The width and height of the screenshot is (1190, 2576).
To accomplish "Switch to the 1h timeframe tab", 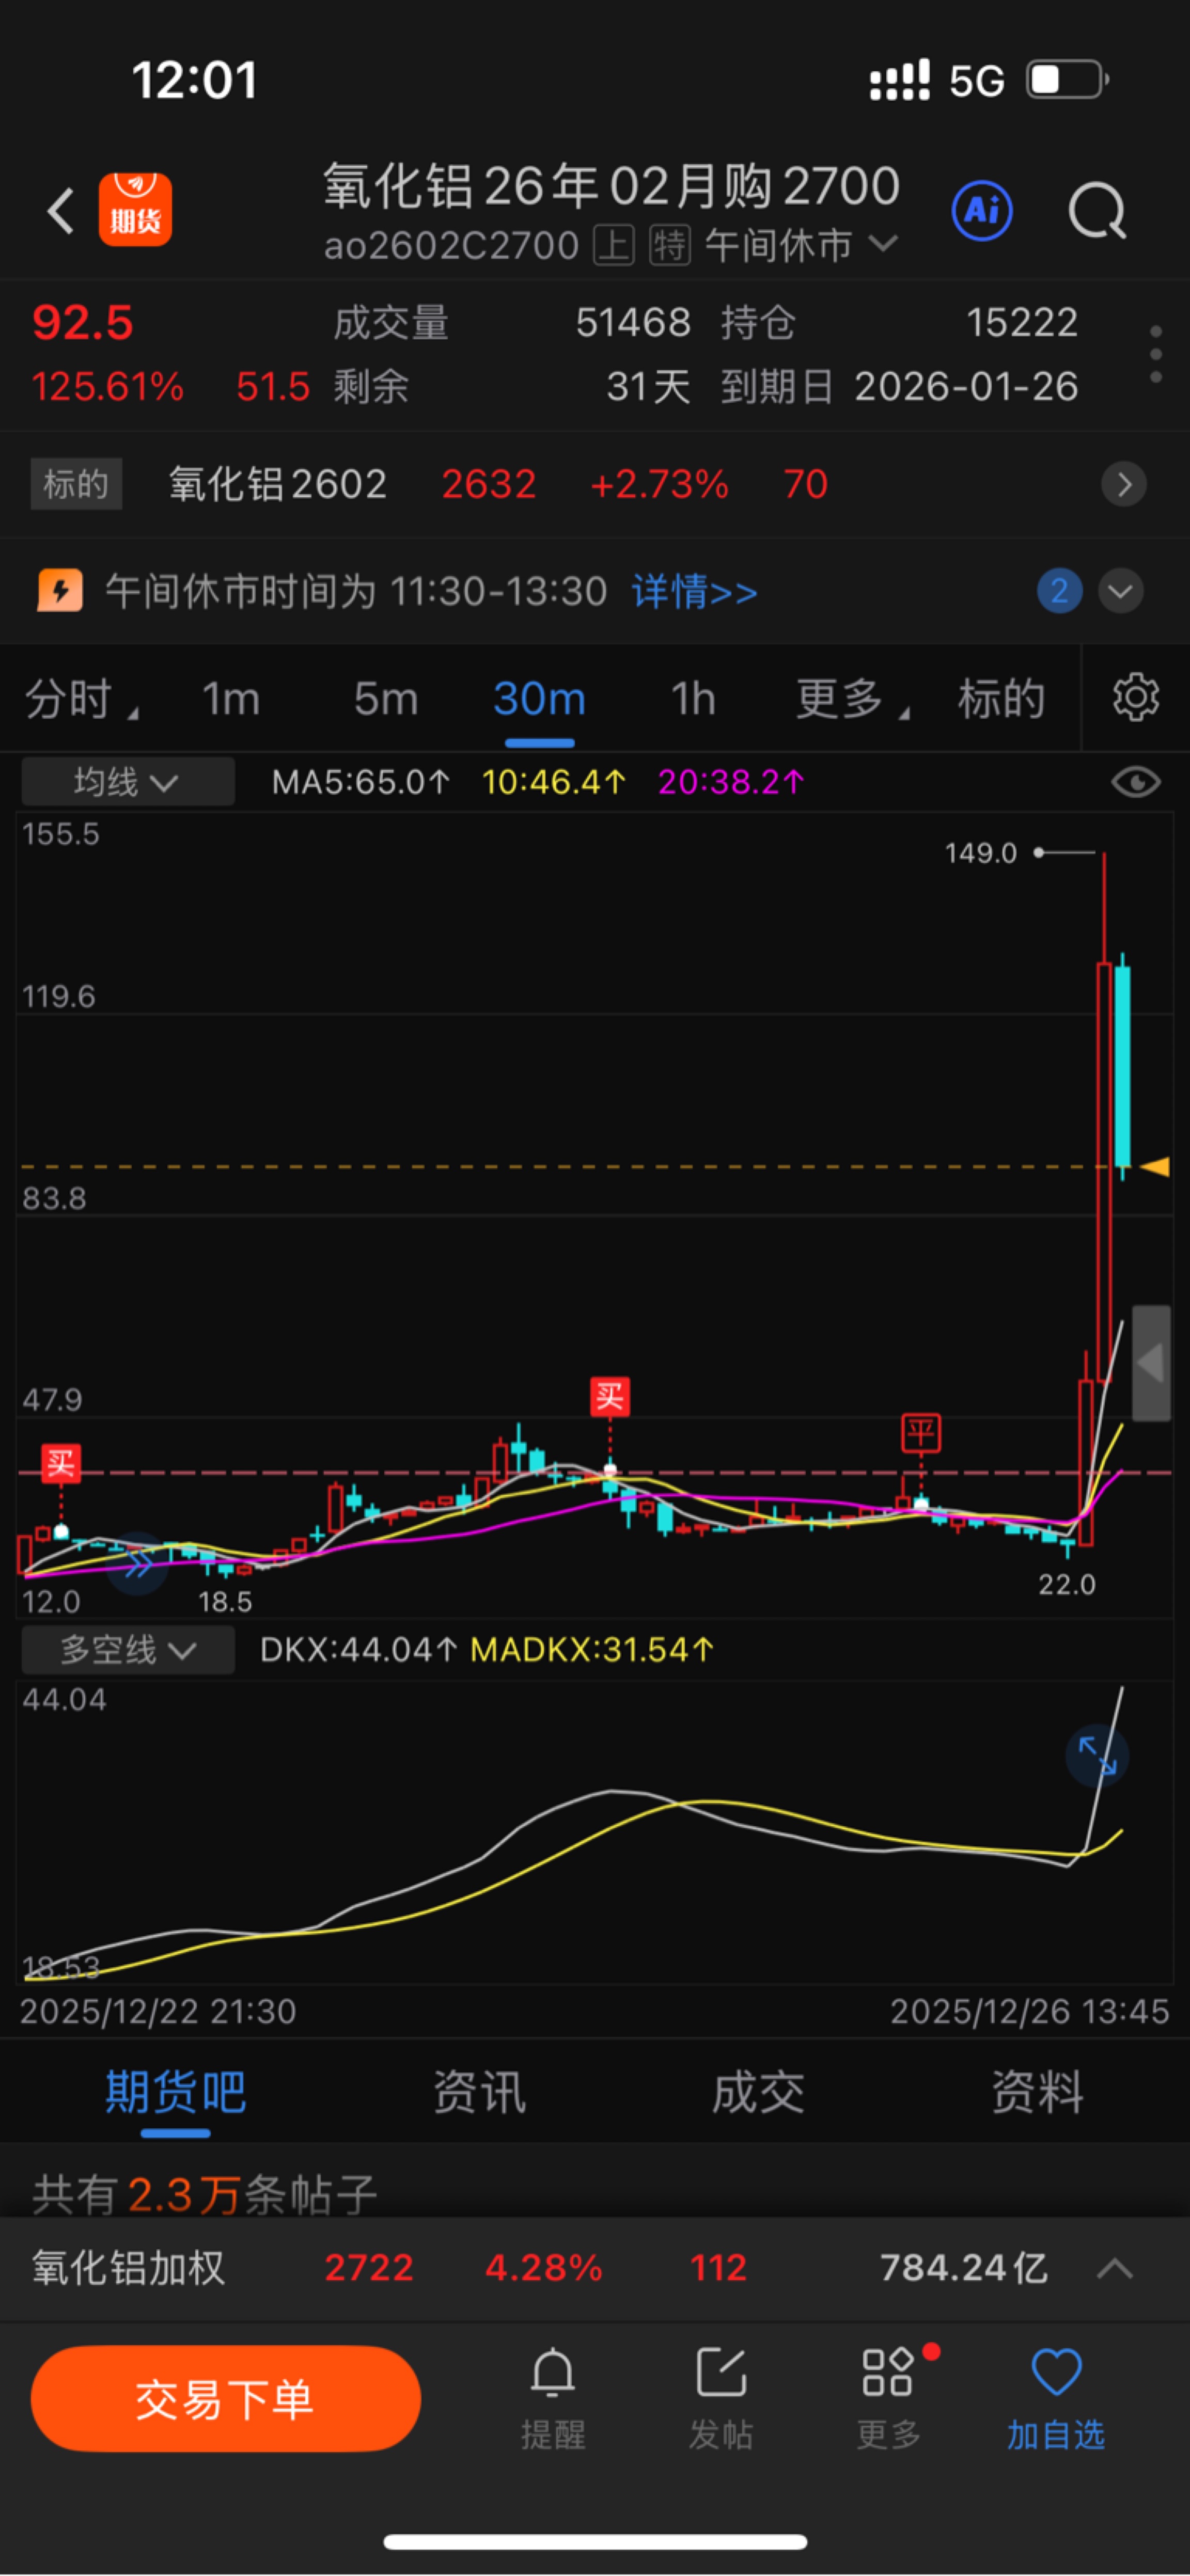I will pyautogui.click(x=692, y=699).
